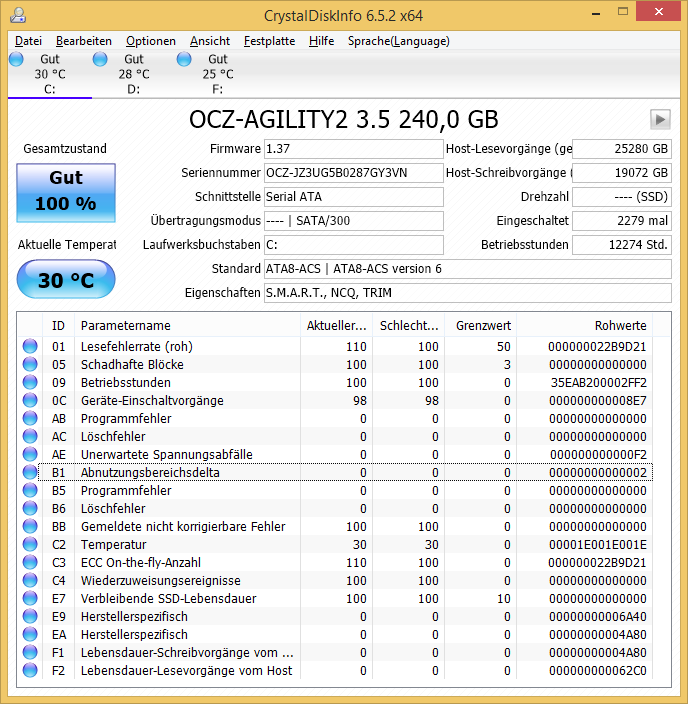The height and width of the screenshot is (704, 688).
Task: Click status orb for B6 Löschfehler row
Action: pyautogui.click(x=30, y=508)
